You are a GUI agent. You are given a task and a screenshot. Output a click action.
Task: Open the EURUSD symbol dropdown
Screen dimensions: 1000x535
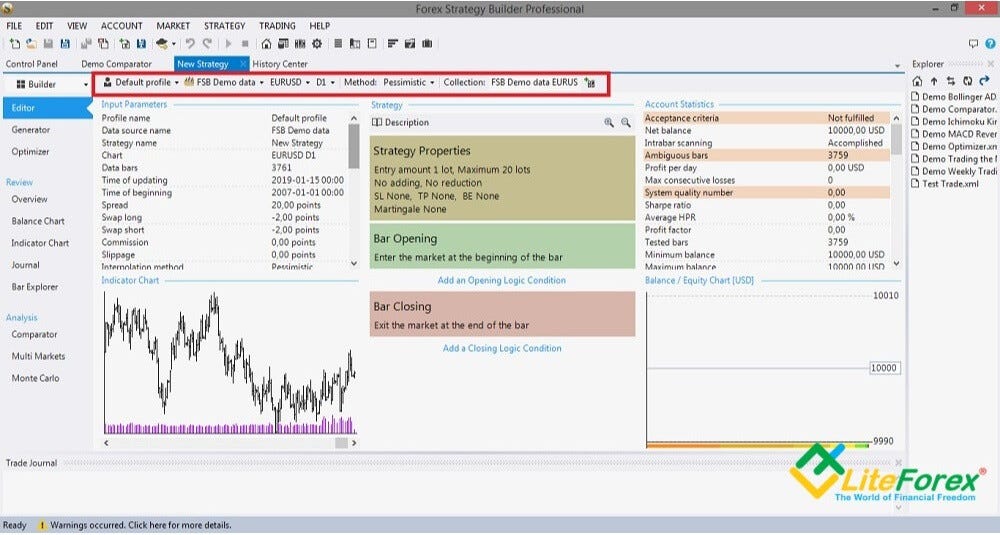290,82
